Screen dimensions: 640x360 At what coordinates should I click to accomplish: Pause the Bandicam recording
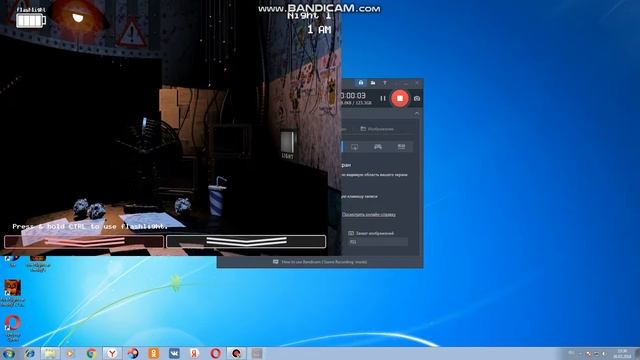(383, 98)
